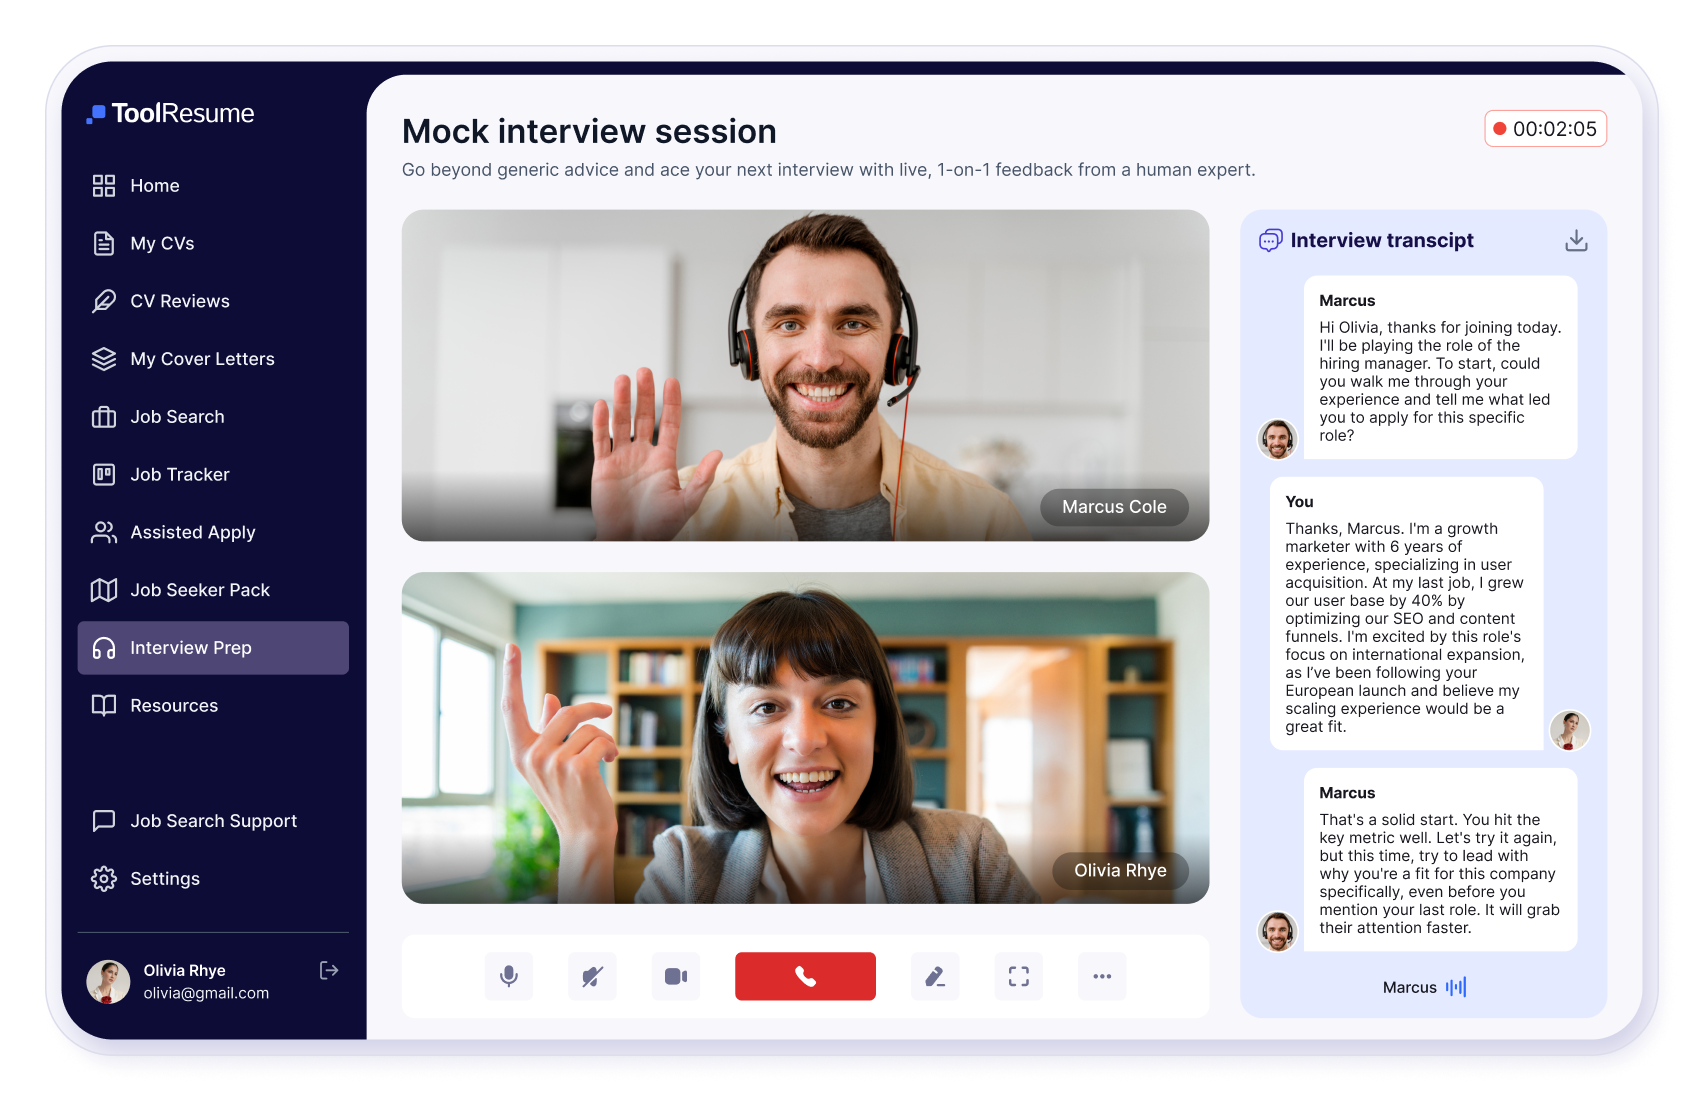Screen dimensions: 1704x1101
Task: Open the annotation pen tool in call controls
Action: 935,976
